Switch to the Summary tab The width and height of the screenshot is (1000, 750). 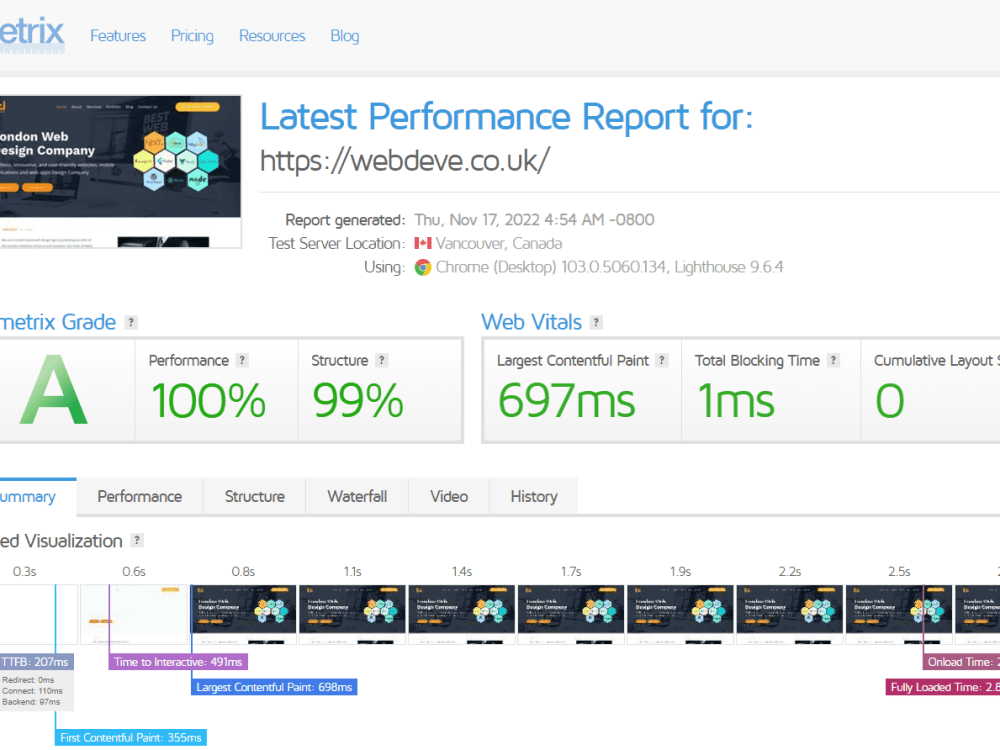(38, 497)
